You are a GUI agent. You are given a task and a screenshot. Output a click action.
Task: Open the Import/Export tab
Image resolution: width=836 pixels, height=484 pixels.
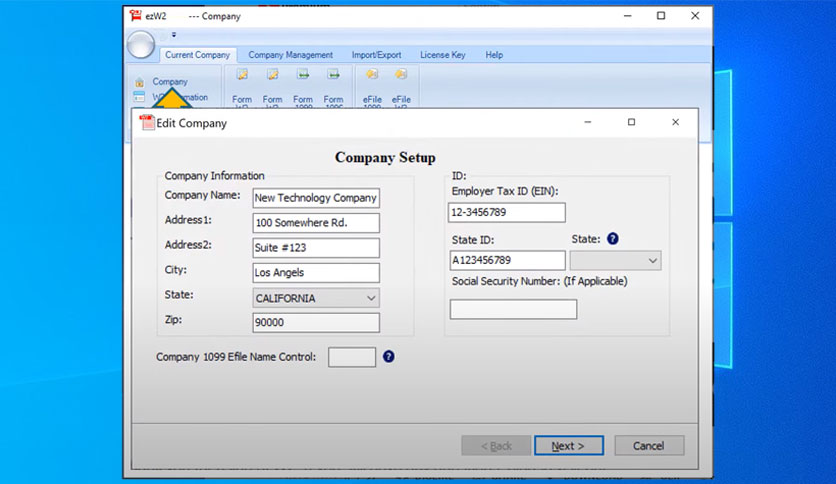[x=376, y=55]
